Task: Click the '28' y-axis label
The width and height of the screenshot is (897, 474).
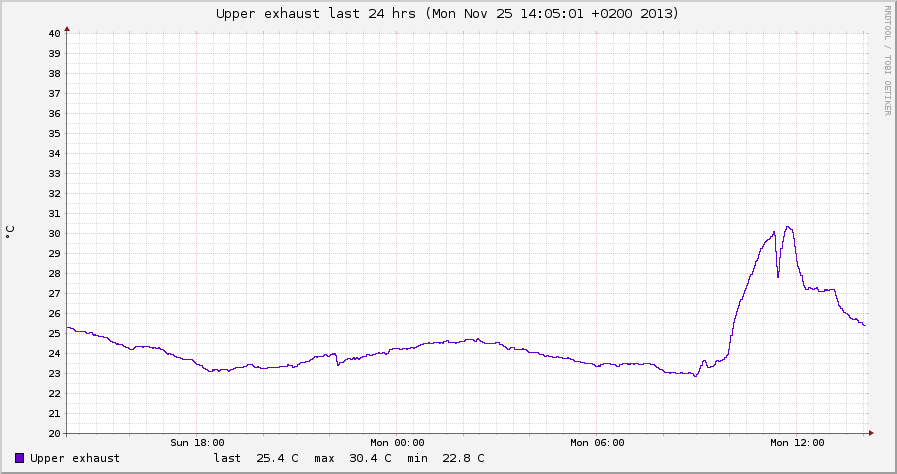Action: coord(54,273)
